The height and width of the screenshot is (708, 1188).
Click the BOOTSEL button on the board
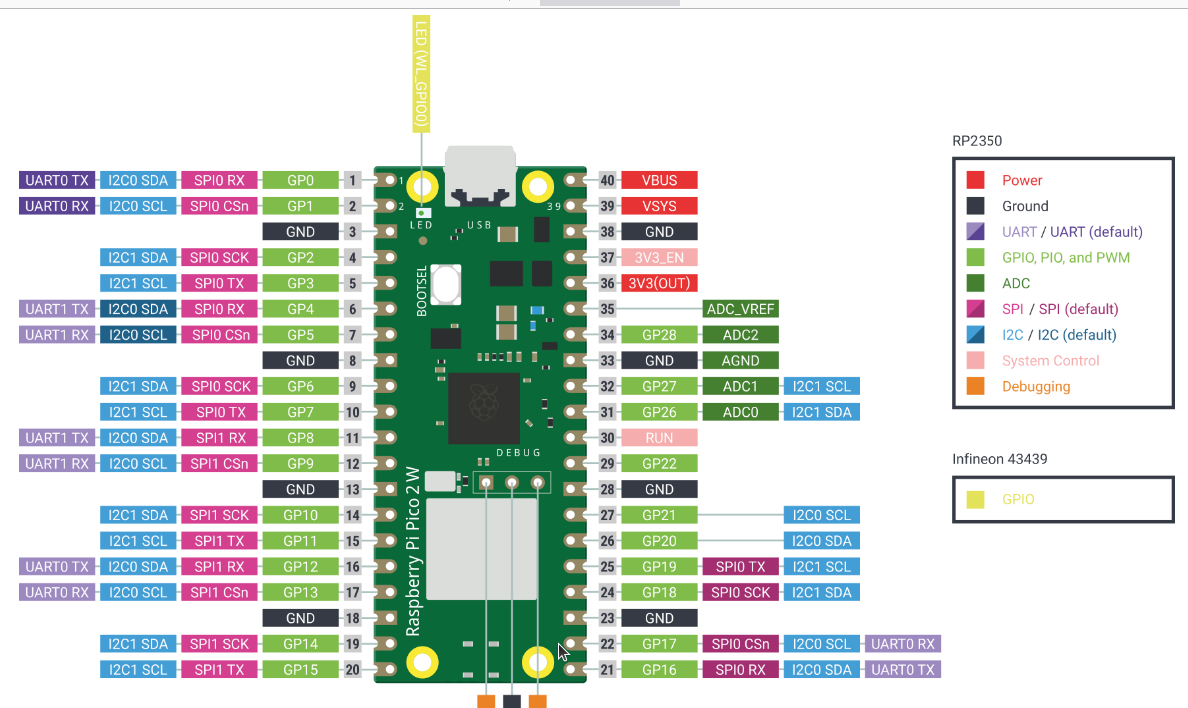tap(446, 285)
